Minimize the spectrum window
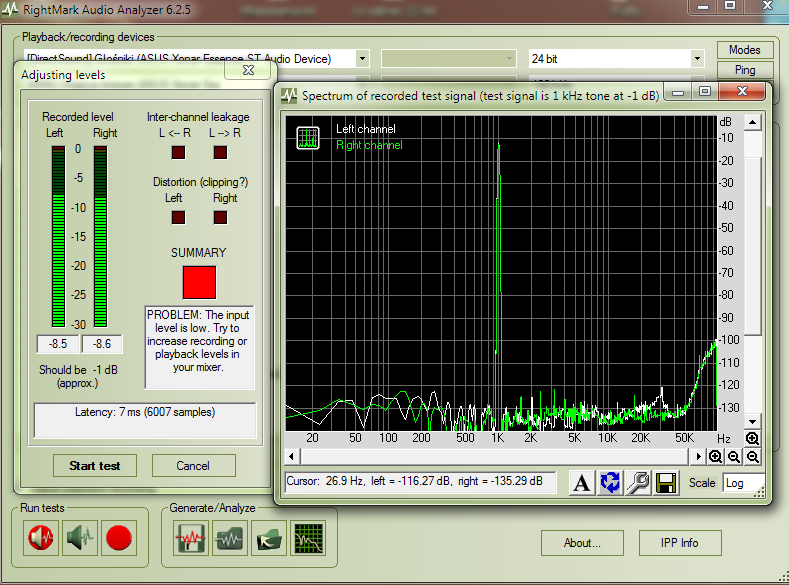This screenshot has height=585, width=789. (x=678, y=91)
